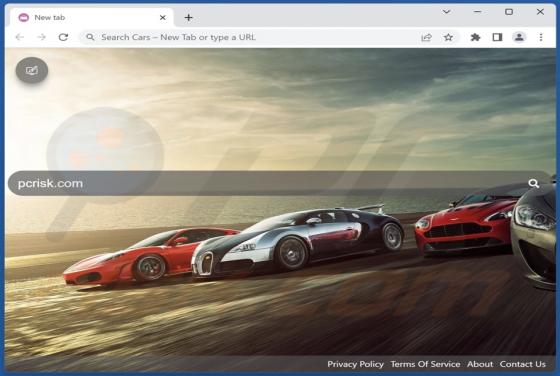The width and height of the screenshot is (560, 376).
Task: Bookmark this tab with the star icon
Action: (448, 37)
